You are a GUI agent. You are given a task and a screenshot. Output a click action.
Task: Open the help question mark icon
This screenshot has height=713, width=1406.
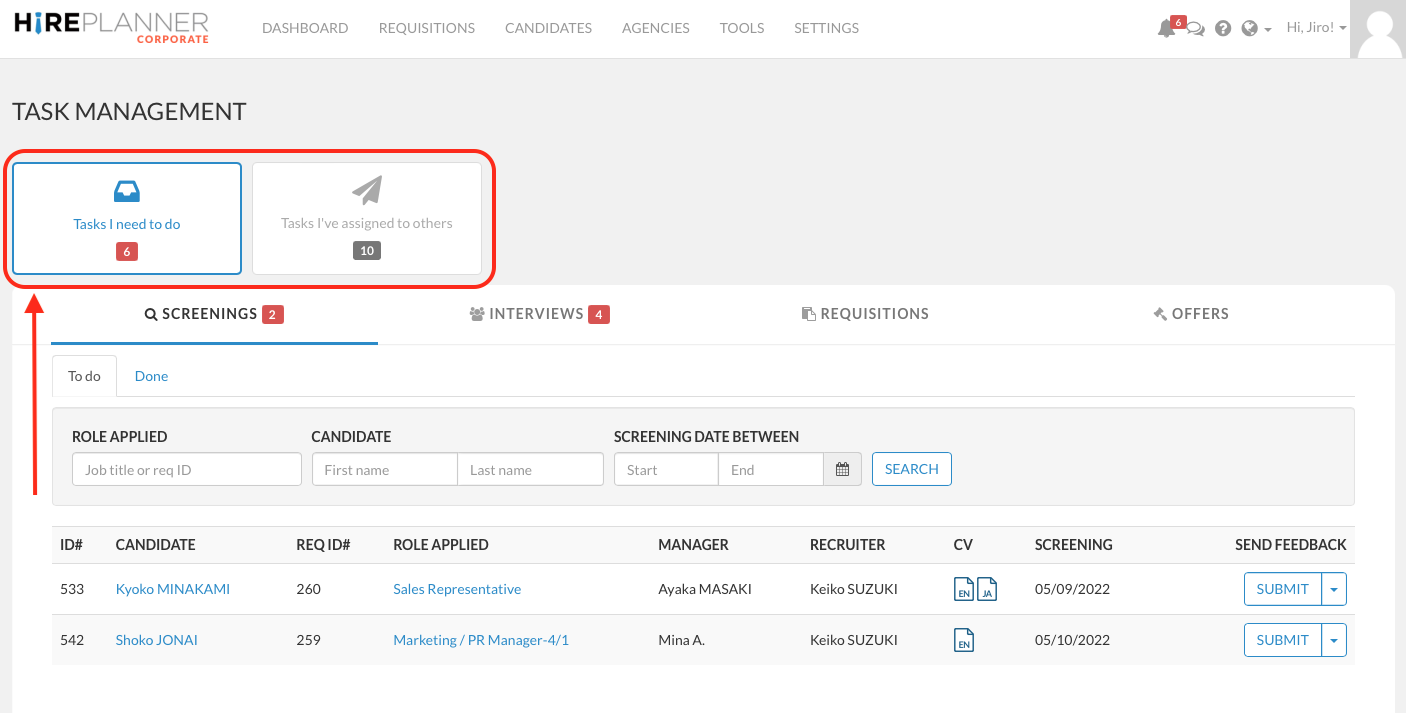point(1222,27)
